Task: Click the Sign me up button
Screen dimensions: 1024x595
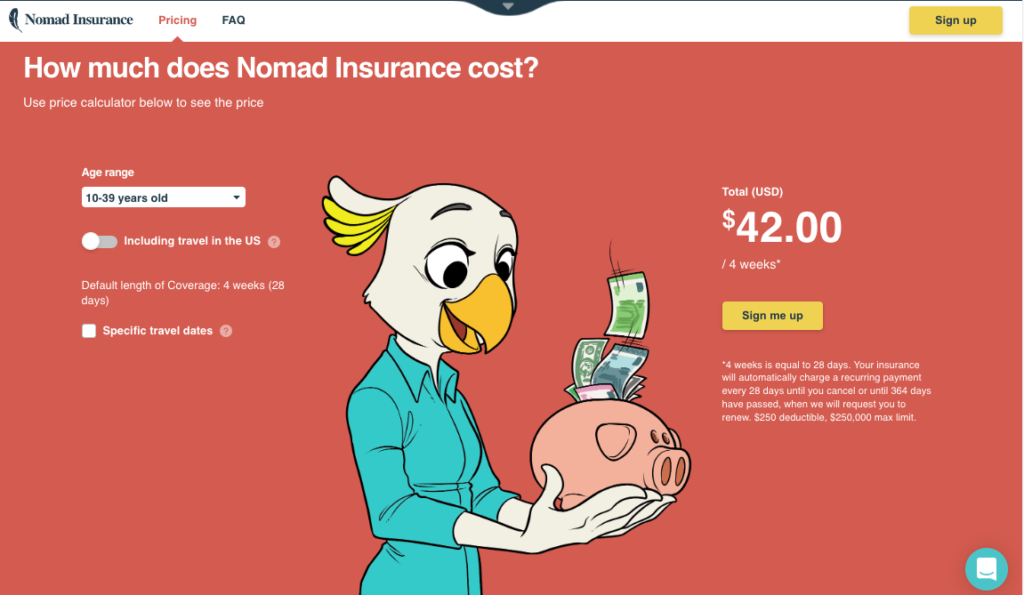Action: (772, 315)
